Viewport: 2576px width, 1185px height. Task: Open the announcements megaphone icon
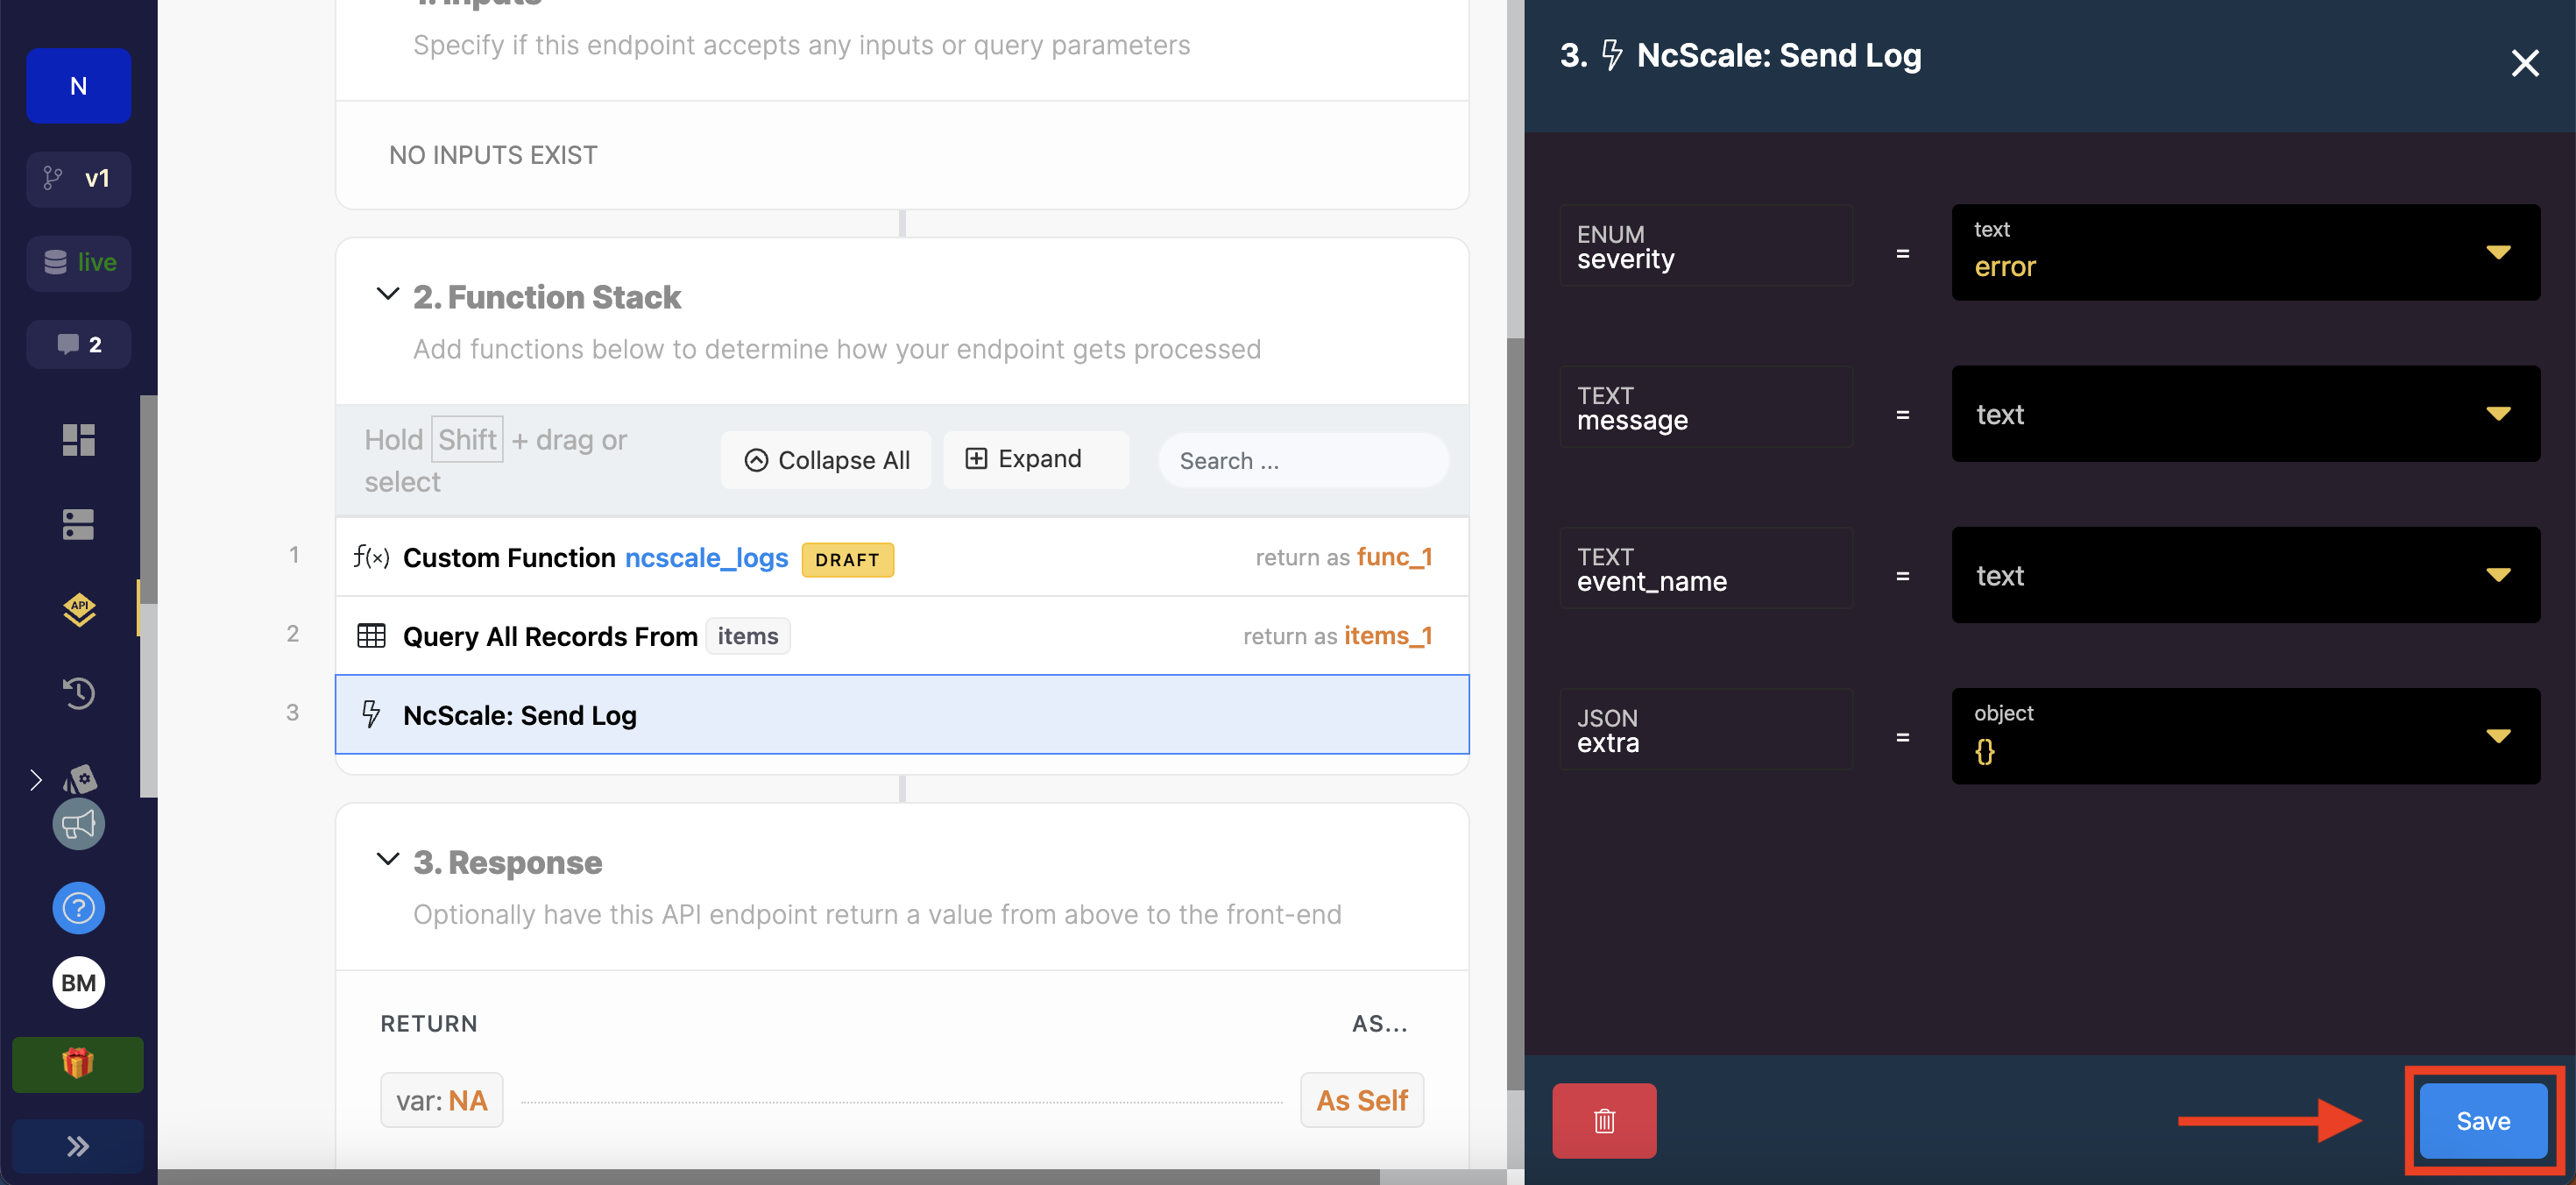78,824
